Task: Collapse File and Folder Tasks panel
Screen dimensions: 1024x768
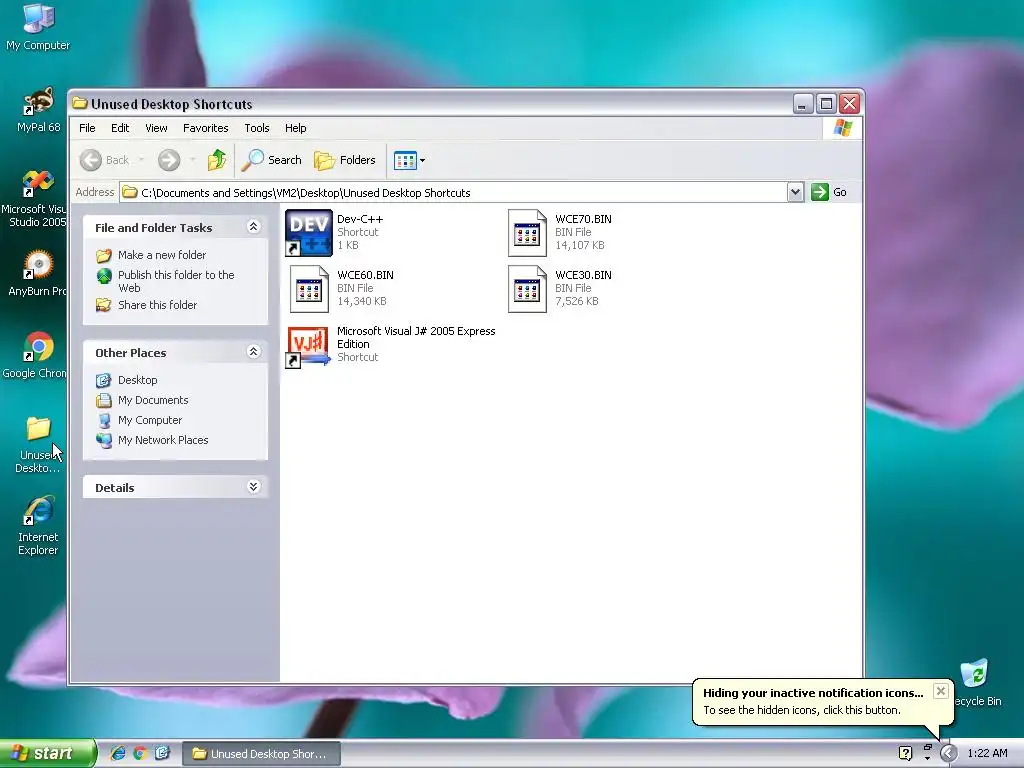Action: pos(253,227)
